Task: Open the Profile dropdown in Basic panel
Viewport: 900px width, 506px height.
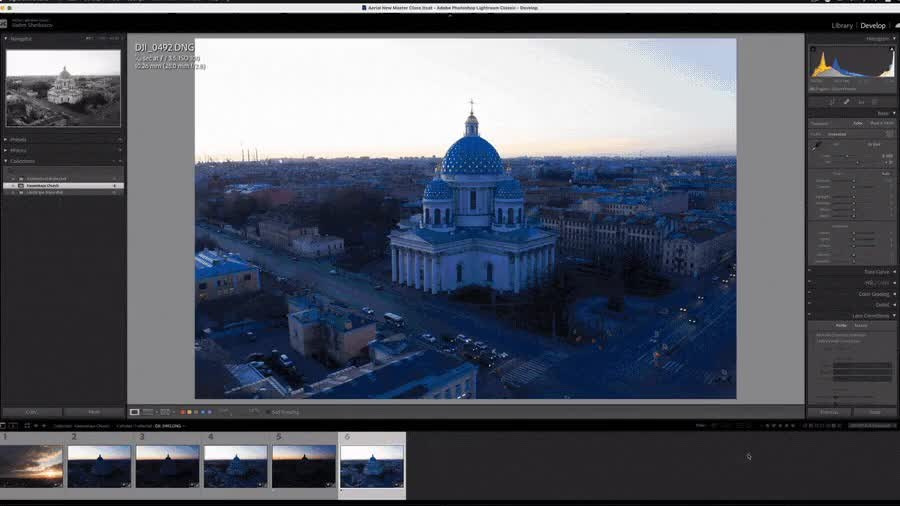Action: tap(837, 134)
